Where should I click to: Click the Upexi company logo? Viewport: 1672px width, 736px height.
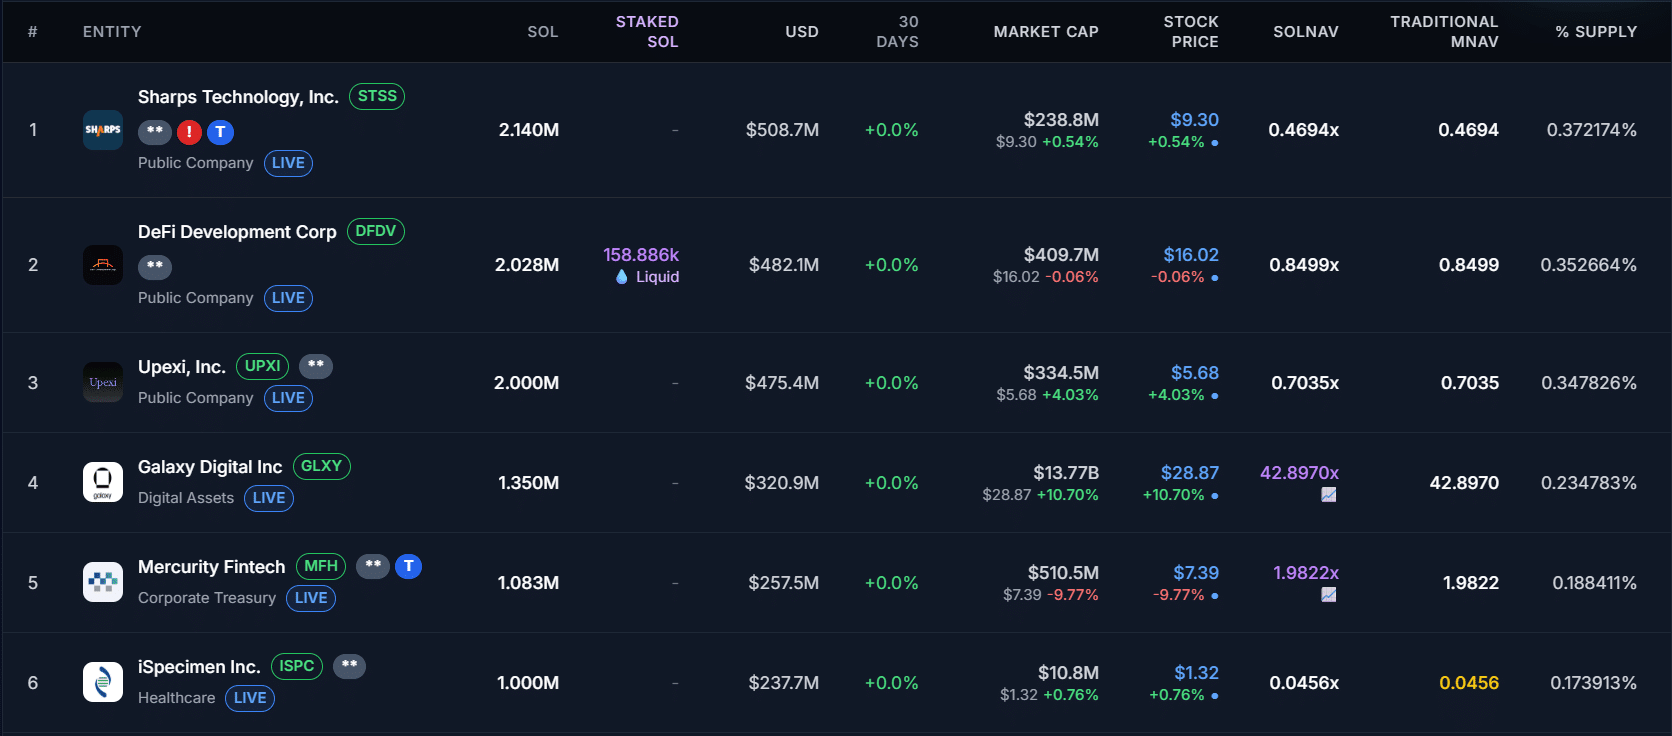click(x=103, y=382)
